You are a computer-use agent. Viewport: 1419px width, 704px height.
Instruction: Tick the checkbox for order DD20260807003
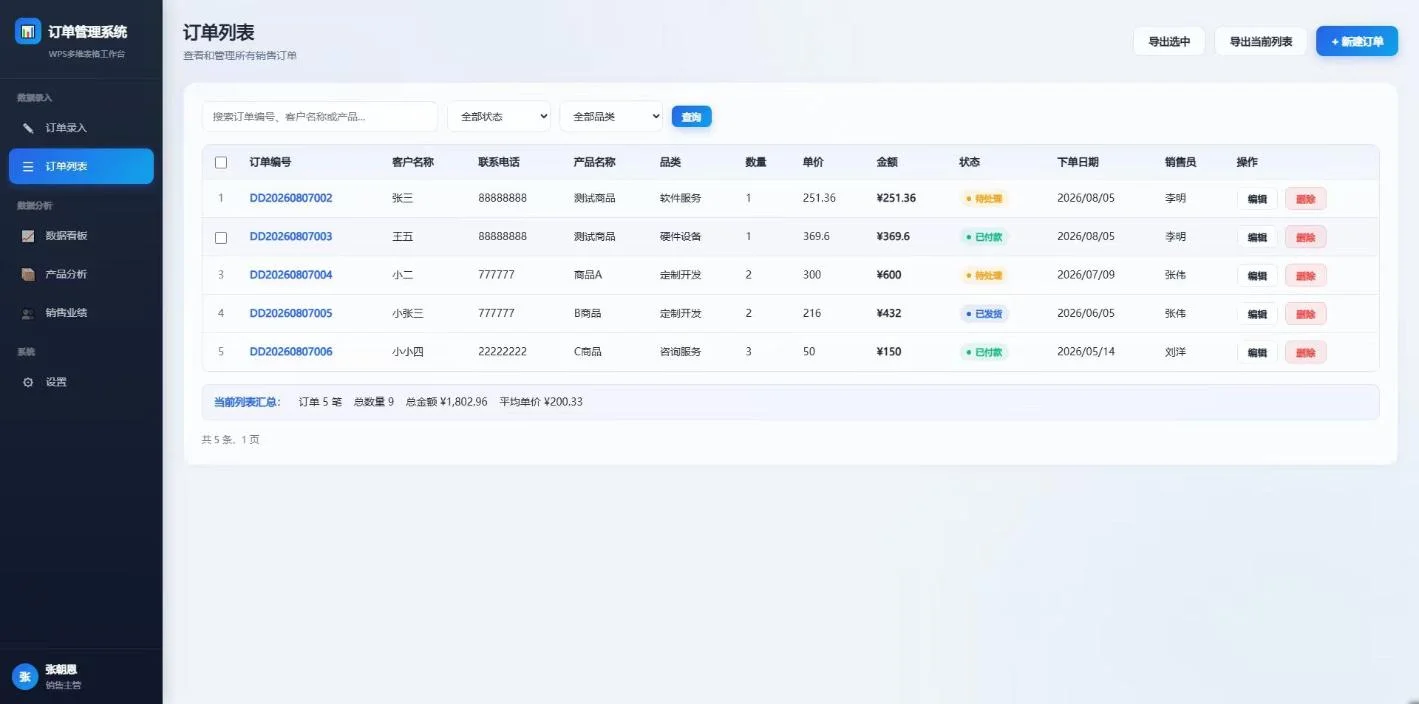pyautogui.click(x=221, y=237)
